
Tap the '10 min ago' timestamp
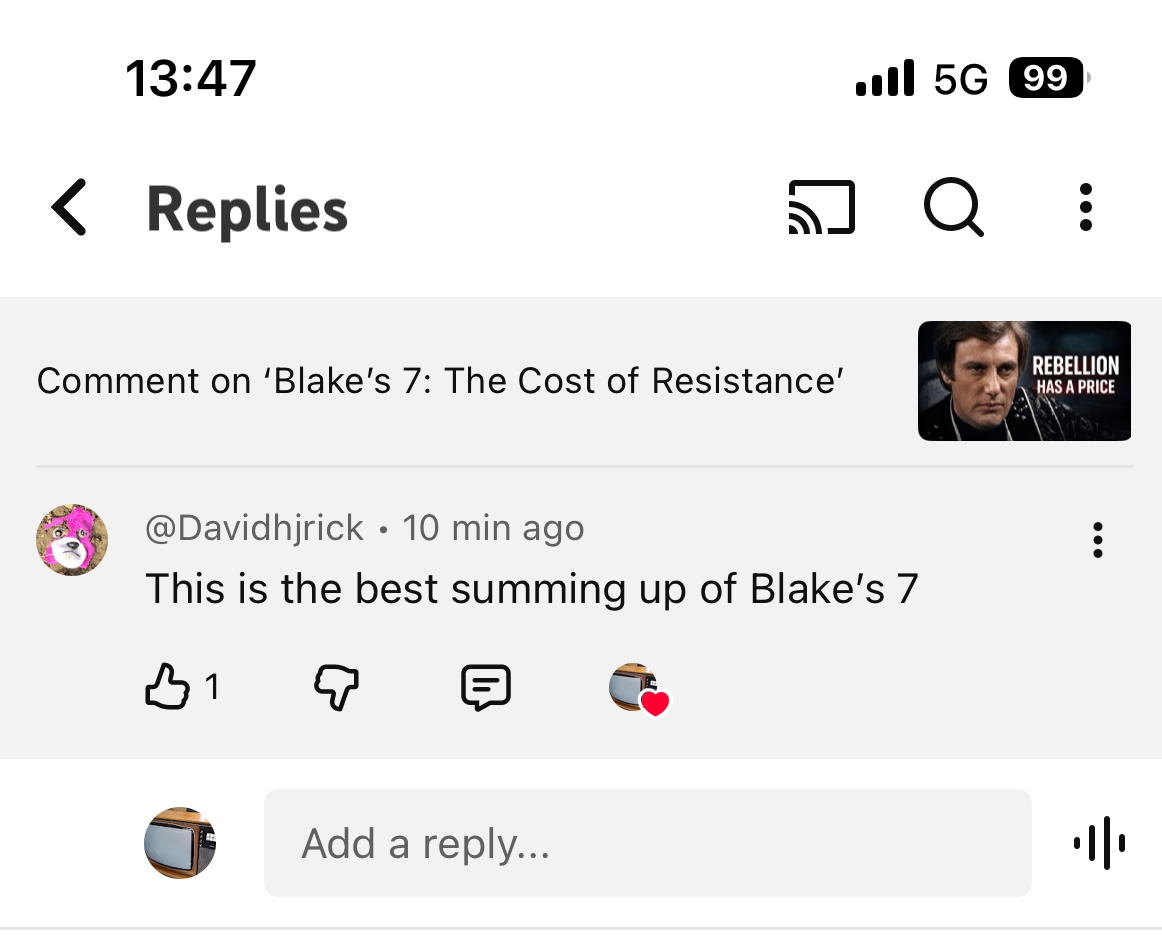[x=494, y=528]
